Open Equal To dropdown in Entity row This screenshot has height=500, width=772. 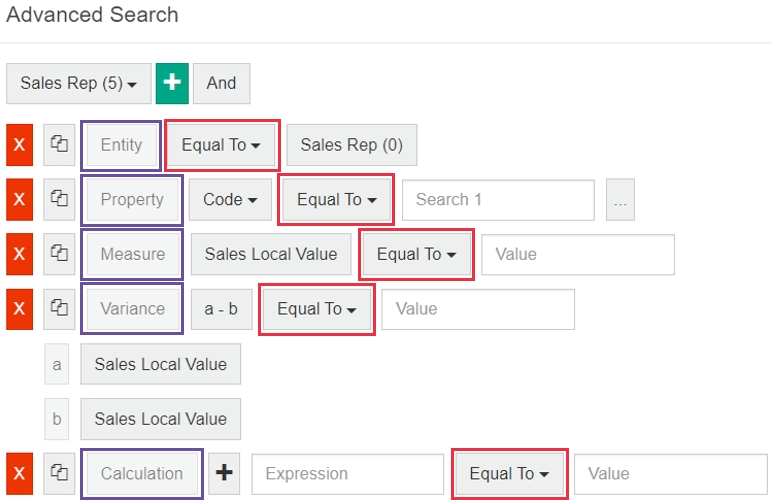tap(221, 145)
